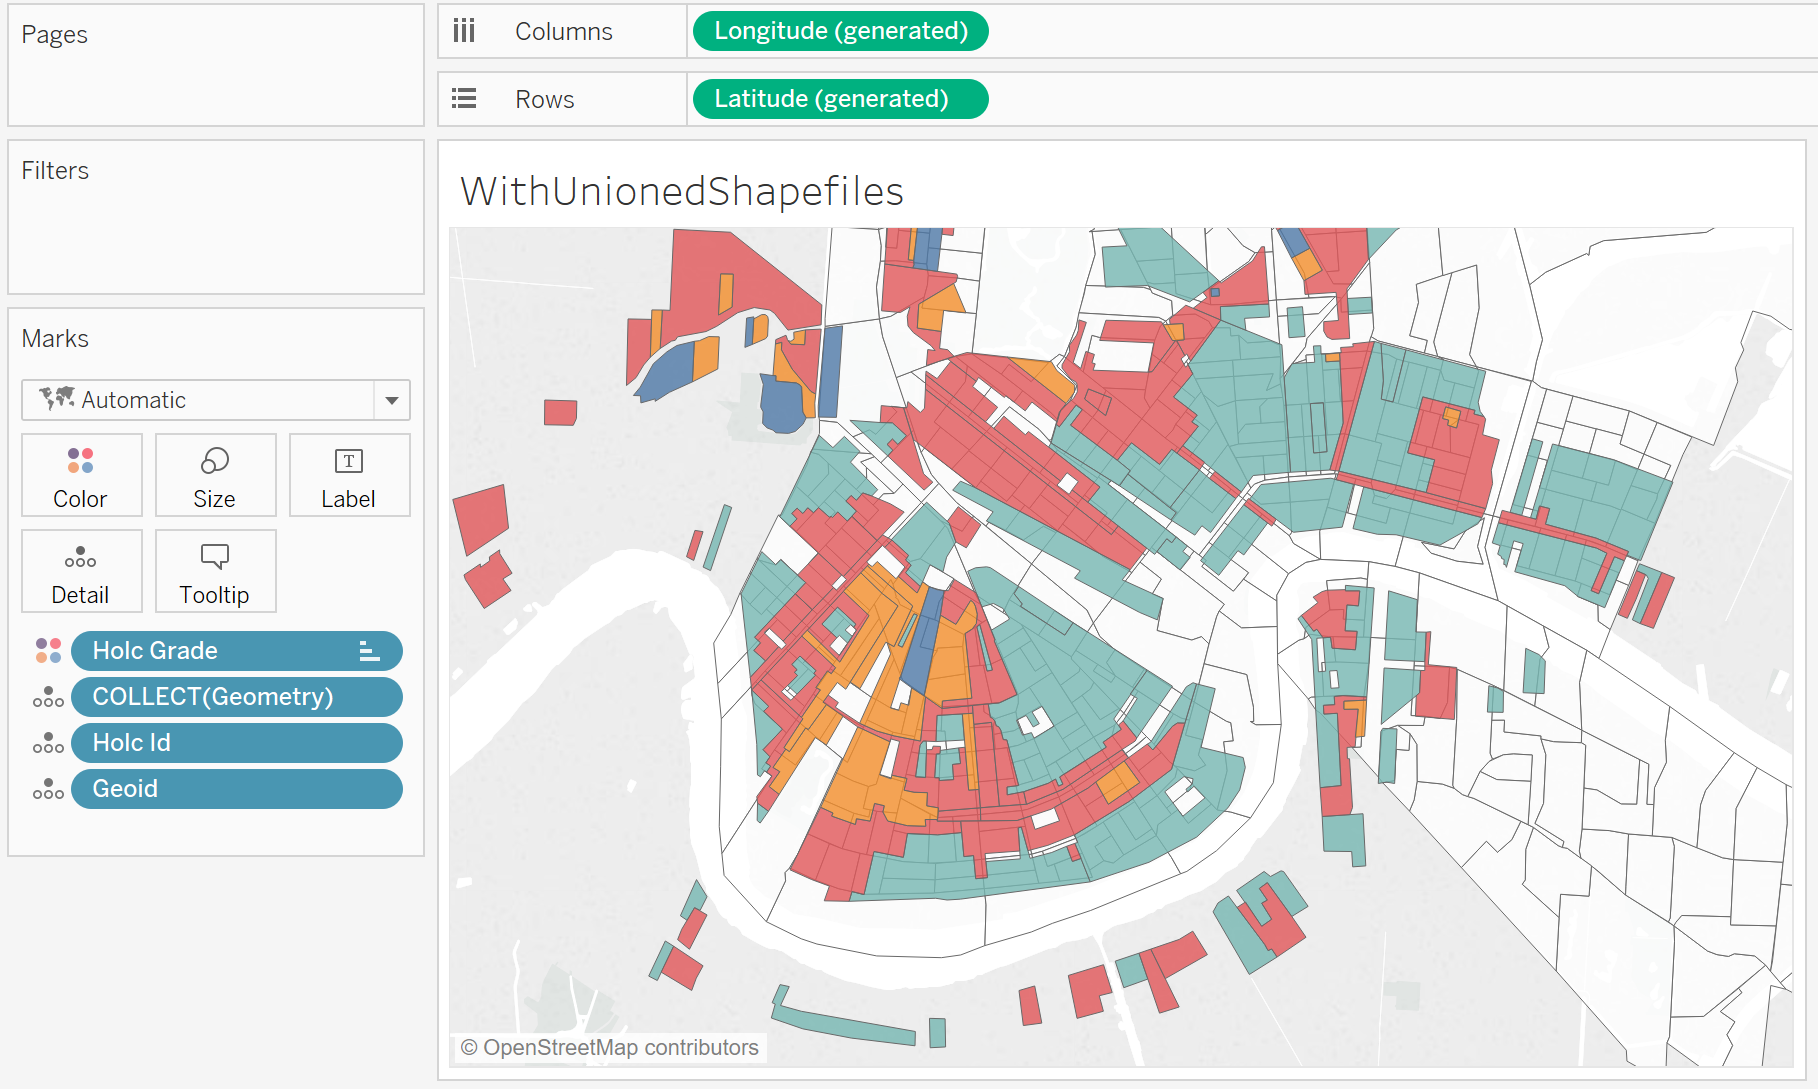
Task: Click the detail icon beside Geoid
Action: [x=48, y=789]
